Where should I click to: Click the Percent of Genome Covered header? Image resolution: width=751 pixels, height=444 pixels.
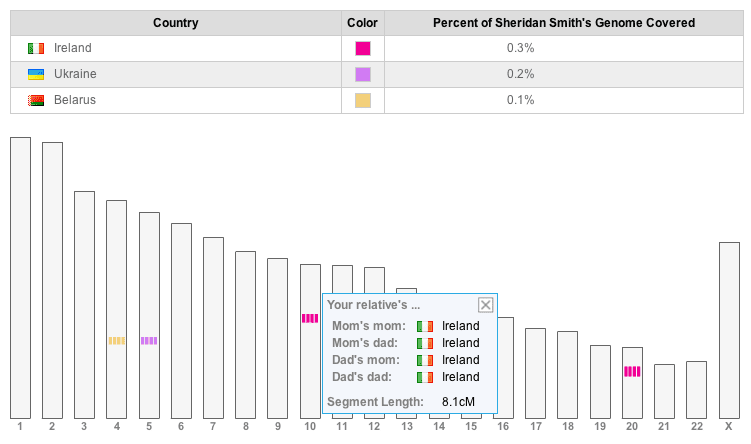(x=564, y=23)
